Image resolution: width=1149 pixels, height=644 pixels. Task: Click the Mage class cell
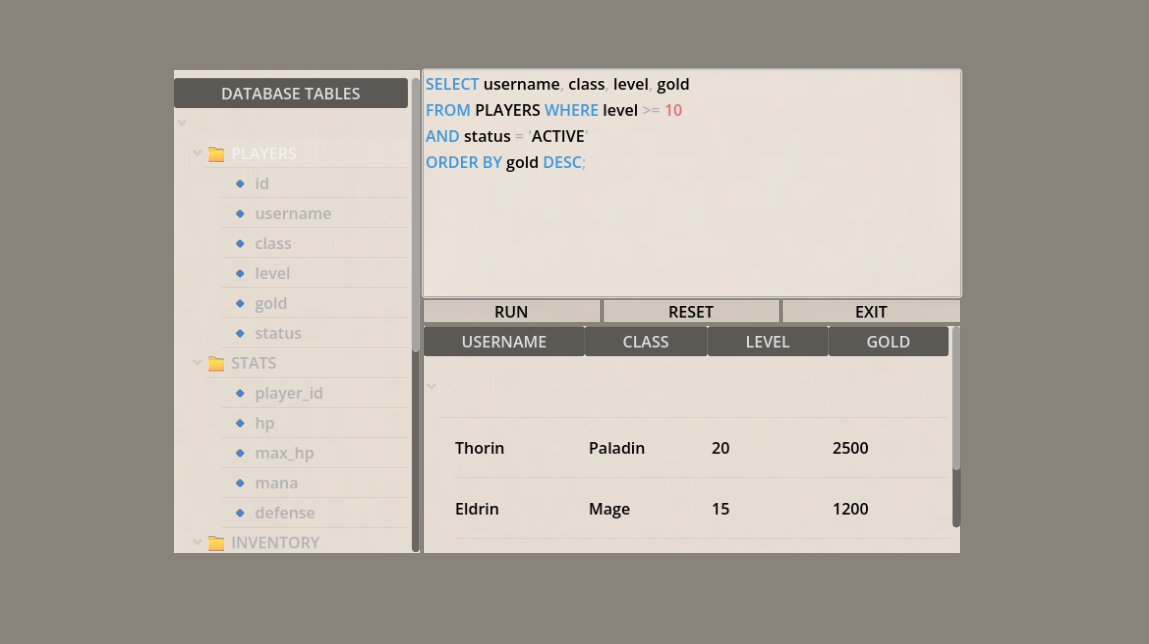click(610, 509)
